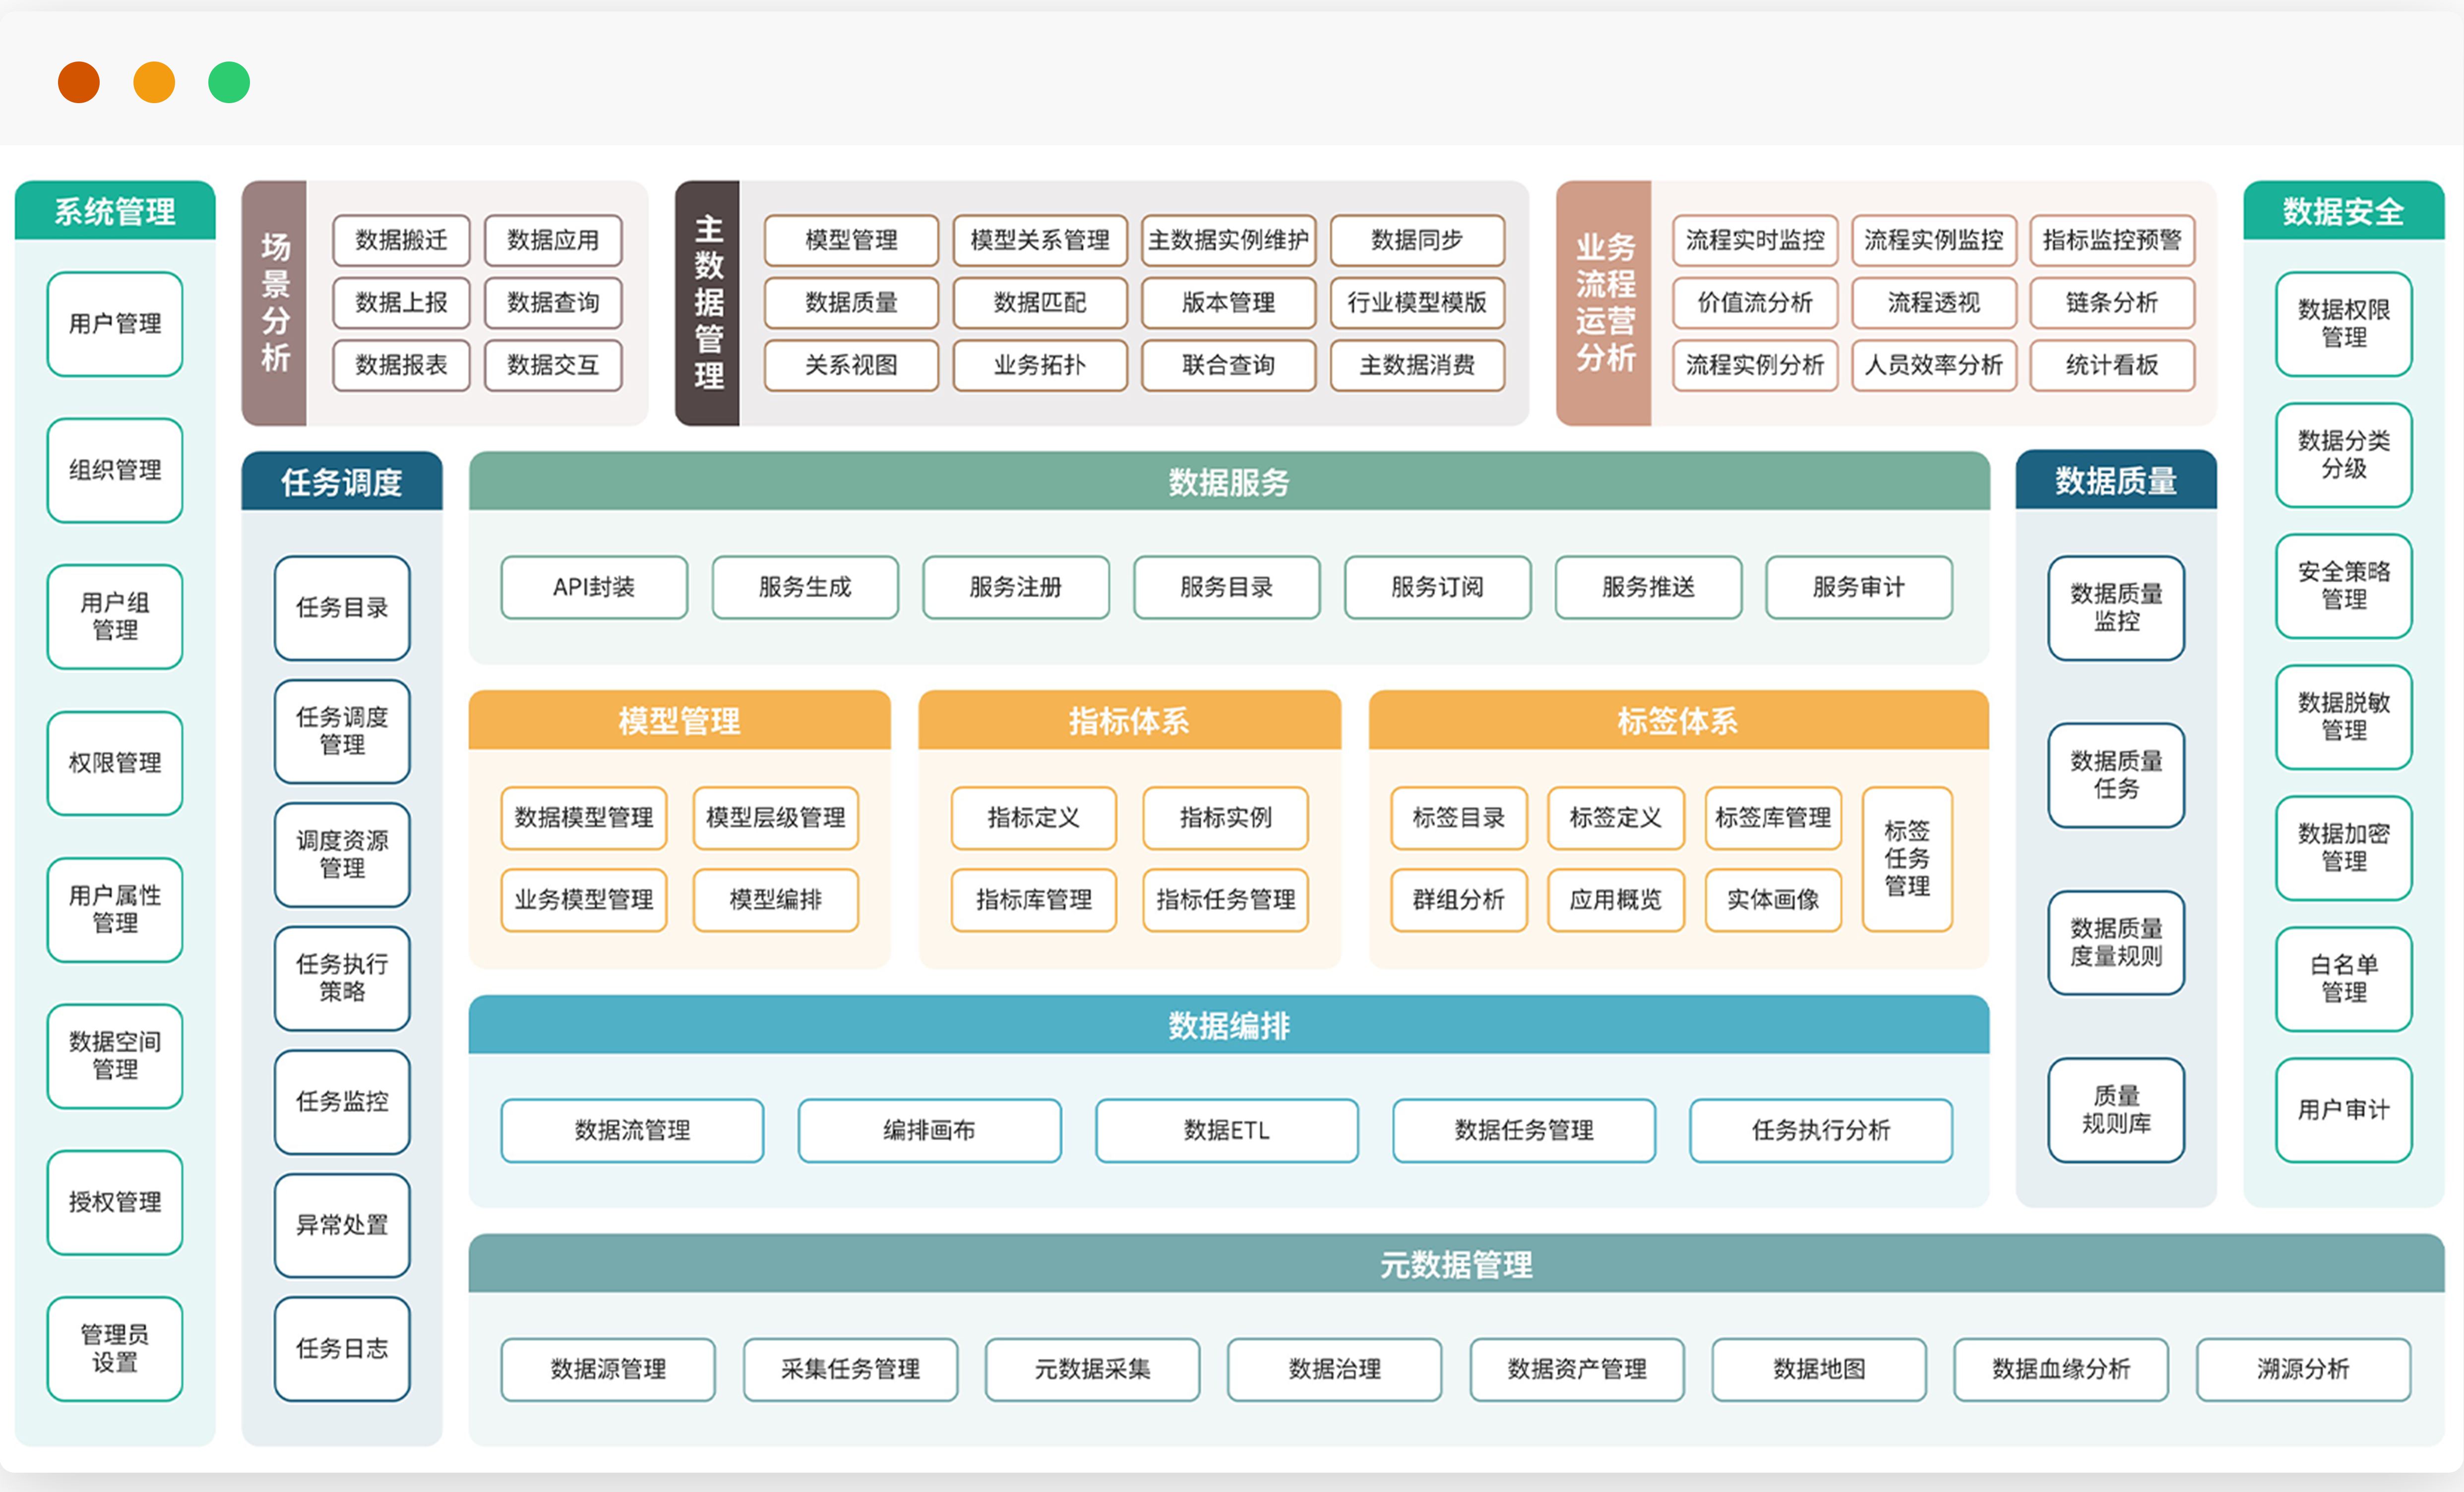Click 数据质量监控 box

tap(2116, 608)
